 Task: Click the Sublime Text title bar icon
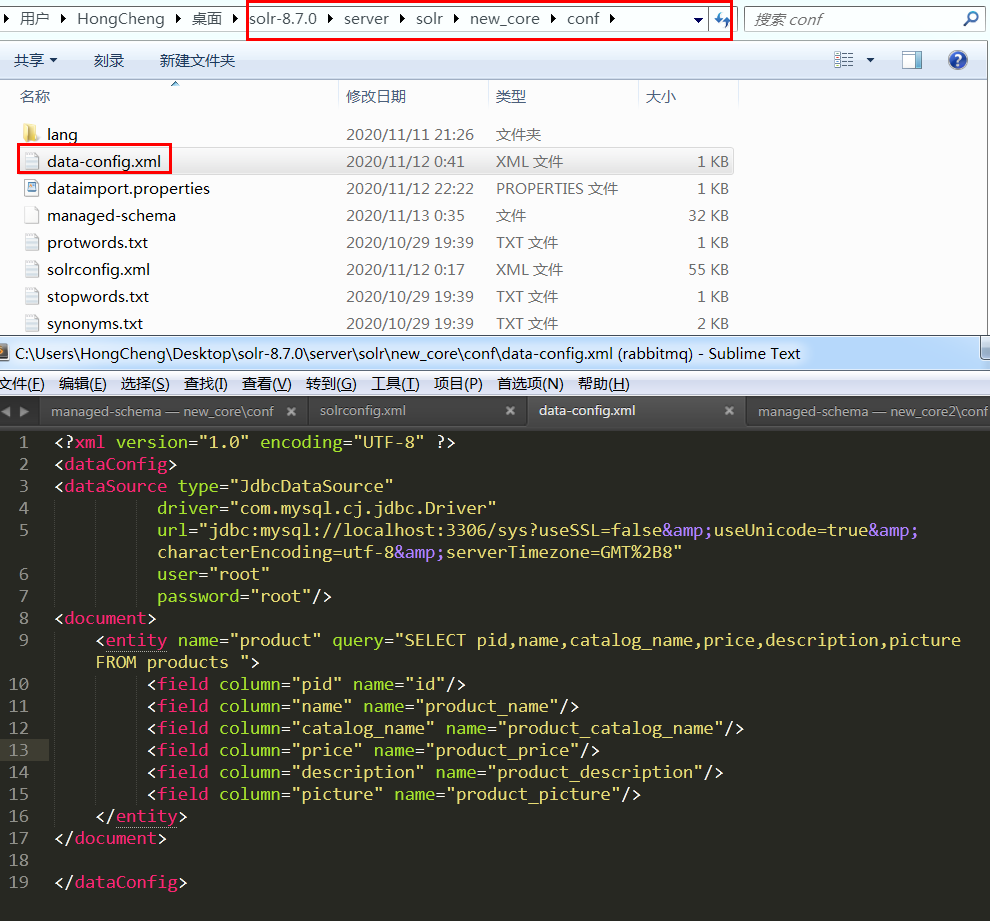click(3, 353)
